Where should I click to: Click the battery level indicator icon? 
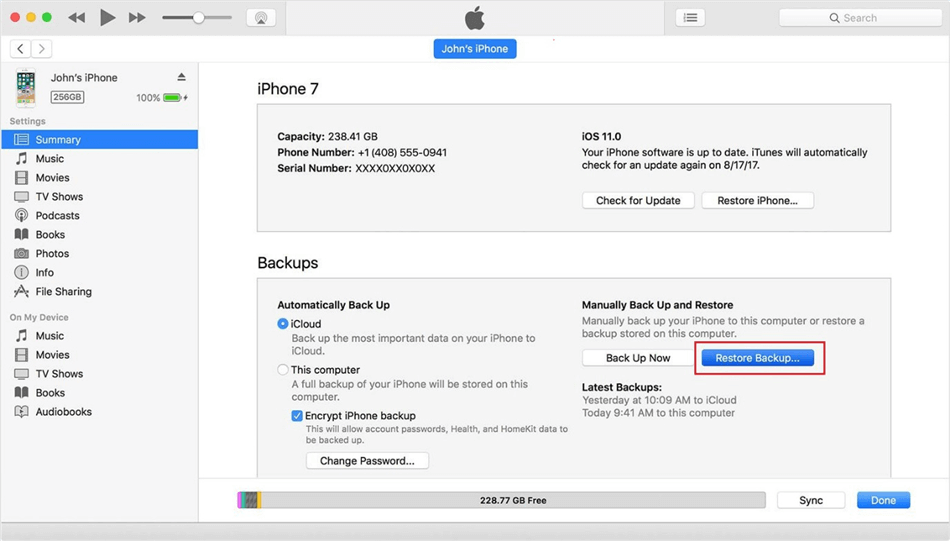point(173,98)
